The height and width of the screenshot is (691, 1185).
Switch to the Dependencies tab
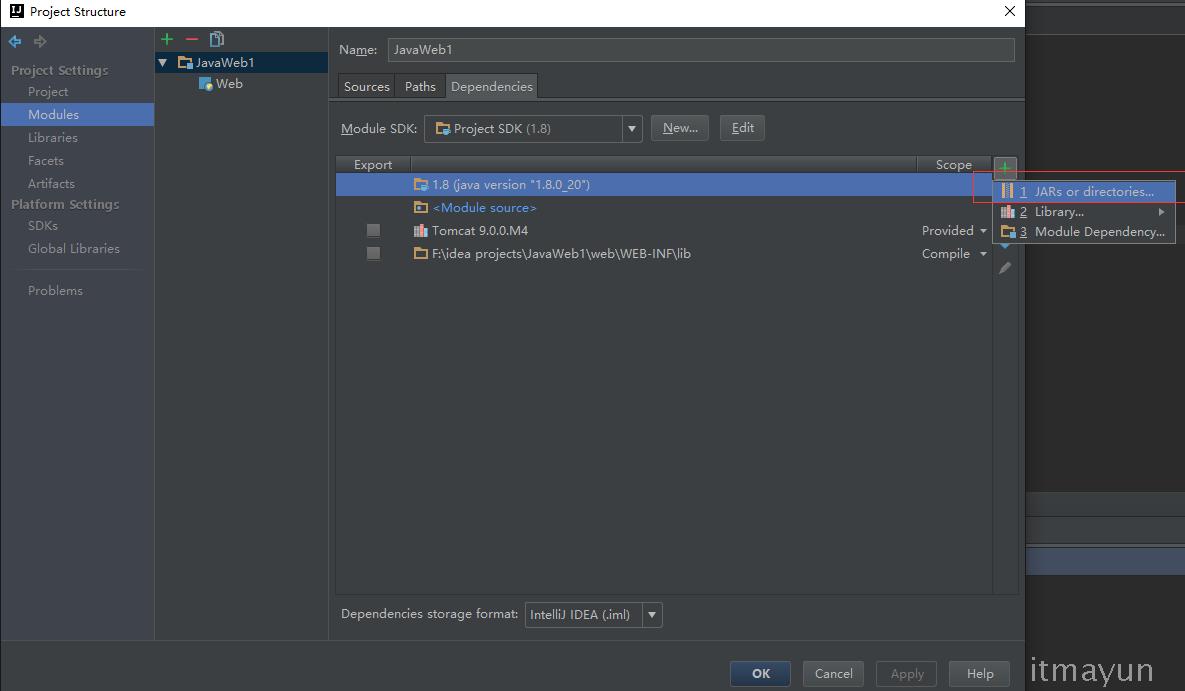(x=492, y=87)
